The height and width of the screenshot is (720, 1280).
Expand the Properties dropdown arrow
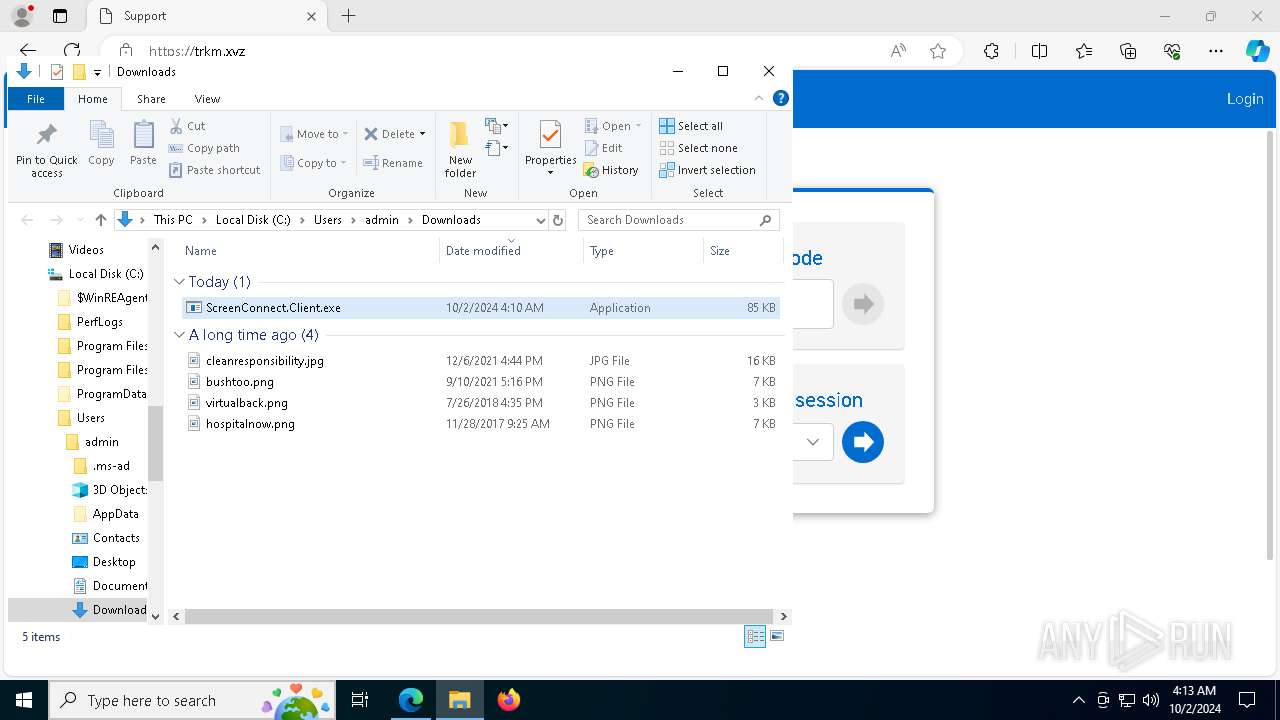(x=550, y=173)
